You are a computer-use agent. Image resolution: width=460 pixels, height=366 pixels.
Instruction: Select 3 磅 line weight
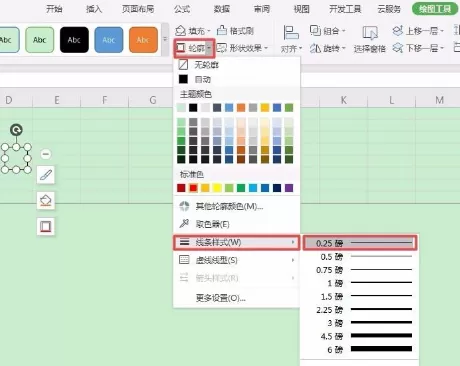pyautogui.click(x=360, y=323)
